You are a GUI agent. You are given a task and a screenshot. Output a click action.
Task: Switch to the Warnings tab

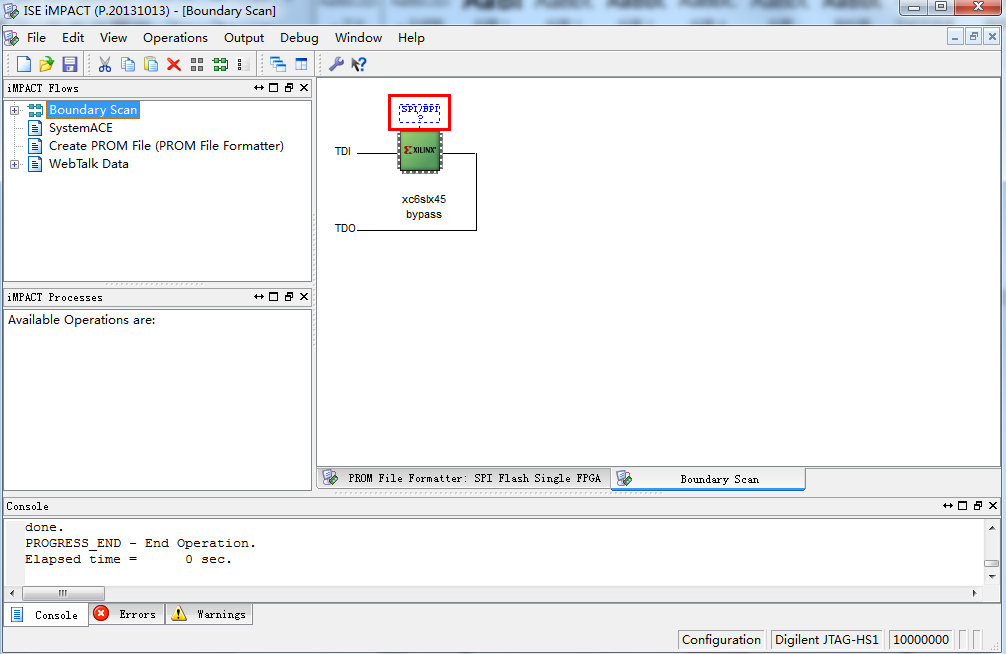pos(209,614)
